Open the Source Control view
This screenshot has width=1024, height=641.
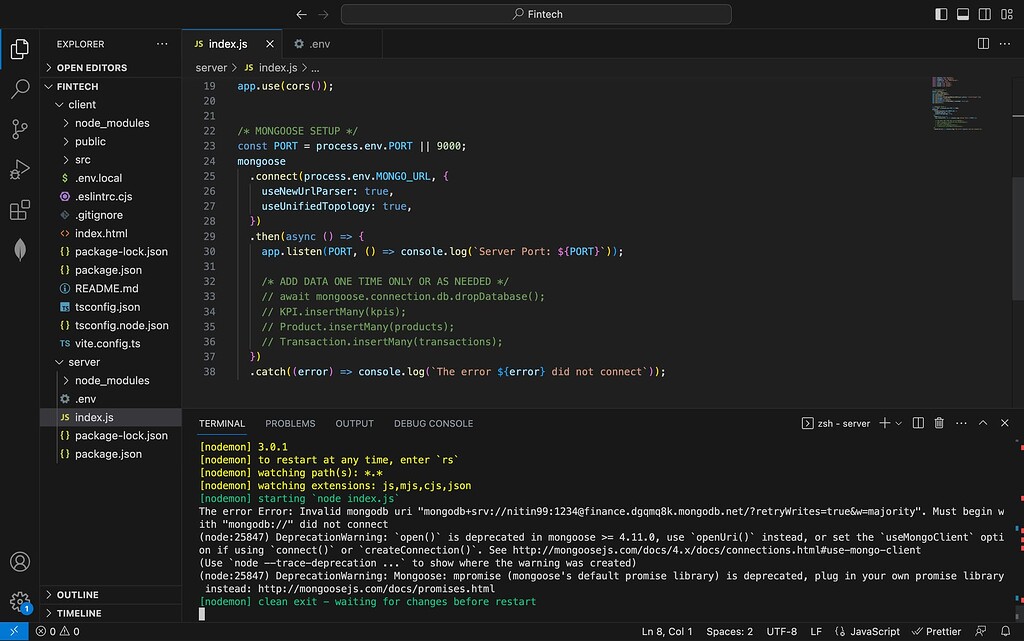(x=20, y=129)
